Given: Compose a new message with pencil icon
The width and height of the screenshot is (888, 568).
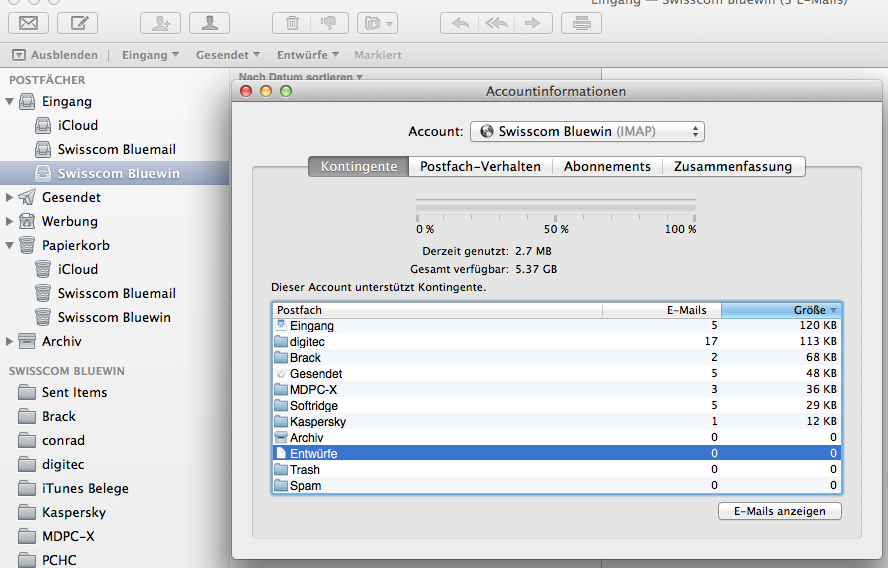Looking at the screenshot, I should tap(78, 23).
